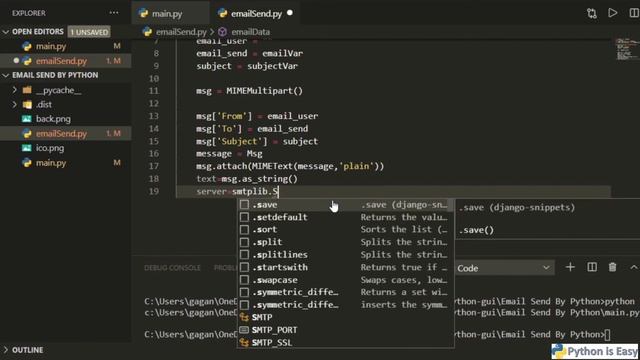This screenshot has width=640, height=360.
Task: Click emailSend.py breadcrumb segment
Action: click(181, 32)
